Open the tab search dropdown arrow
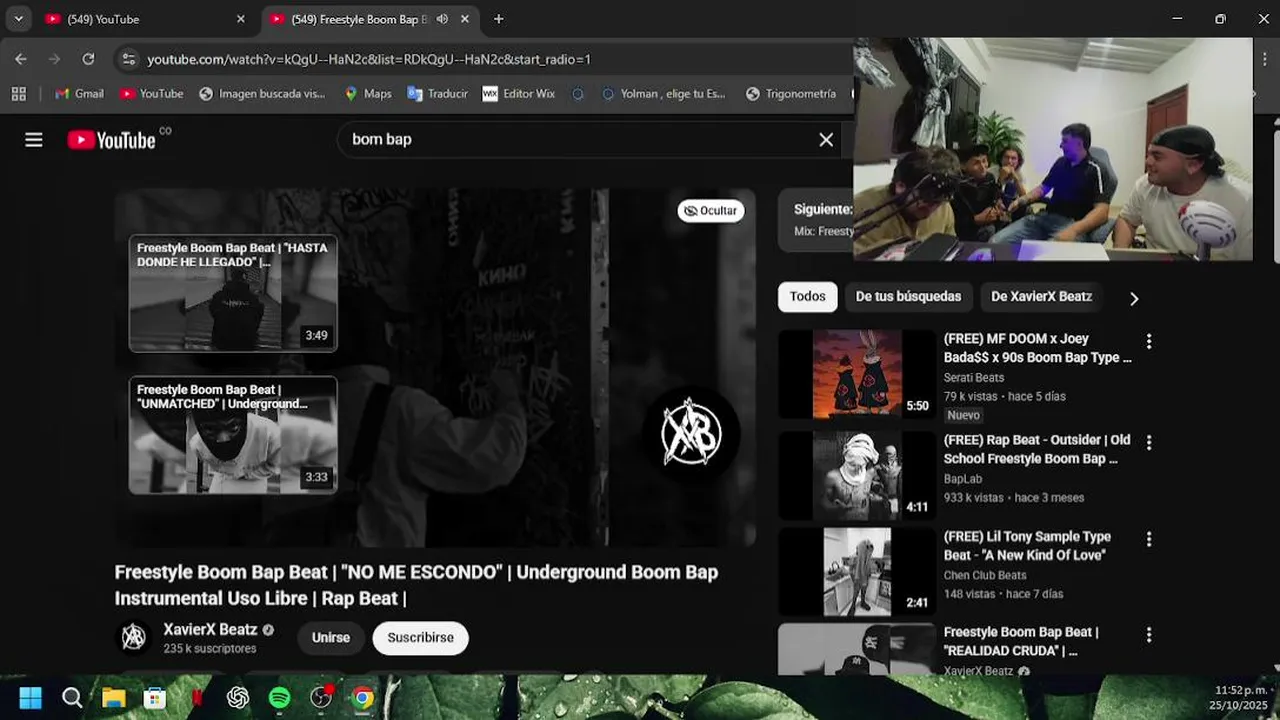1280x720 pixels. [18, 19]
